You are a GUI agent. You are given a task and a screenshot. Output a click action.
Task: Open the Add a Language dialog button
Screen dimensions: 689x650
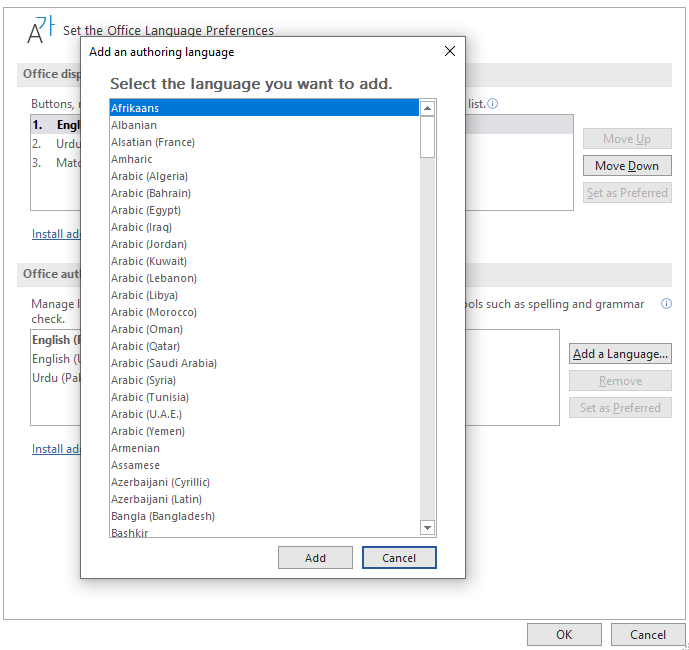tap(620, 354)
